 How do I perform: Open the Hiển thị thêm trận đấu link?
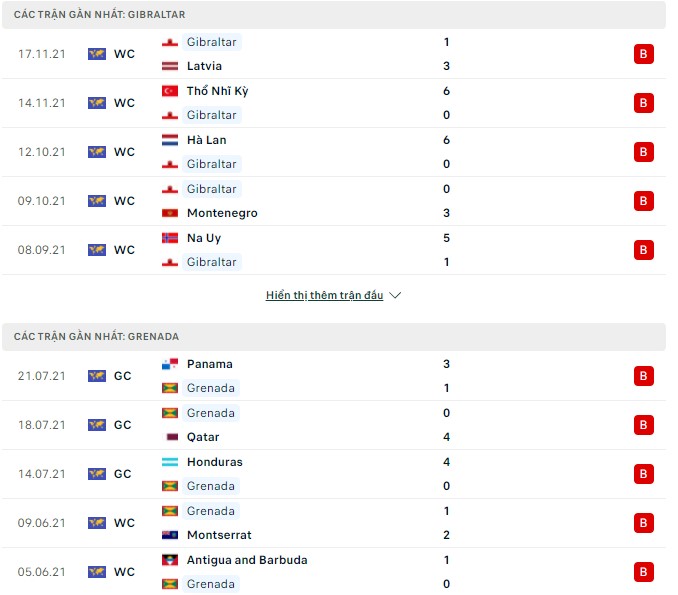tap(324, 295)
